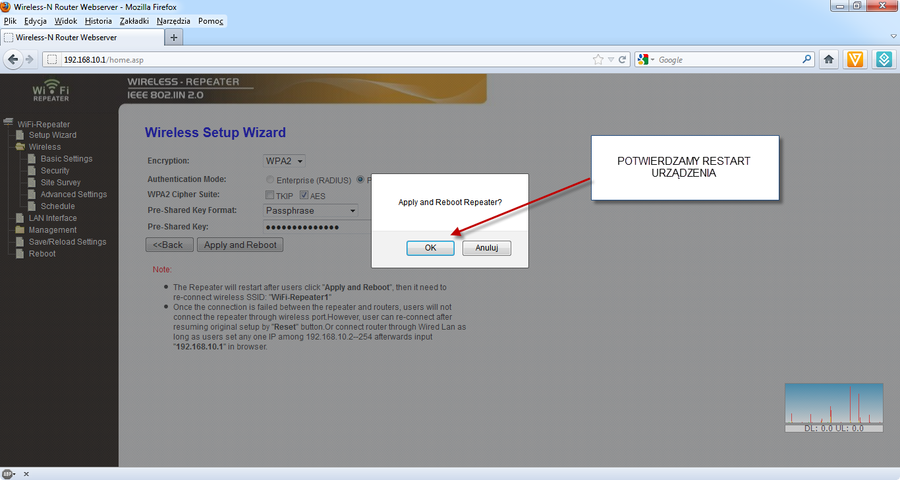
Task: Open a new tab with plus button
Action: coord(175,38)
